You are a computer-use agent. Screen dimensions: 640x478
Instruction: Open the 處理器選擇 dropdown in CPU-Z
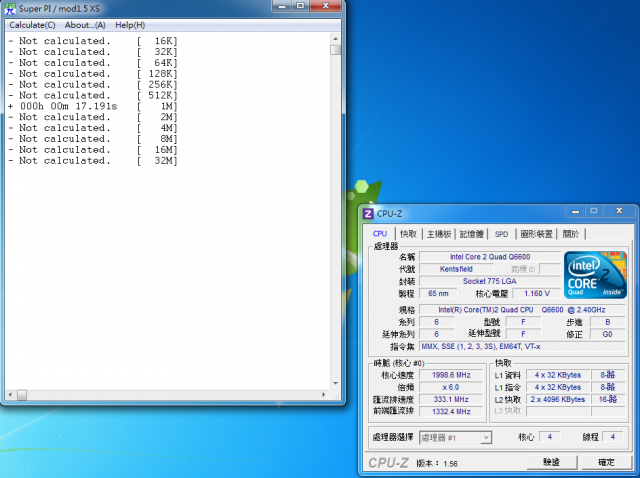(456, 438)
